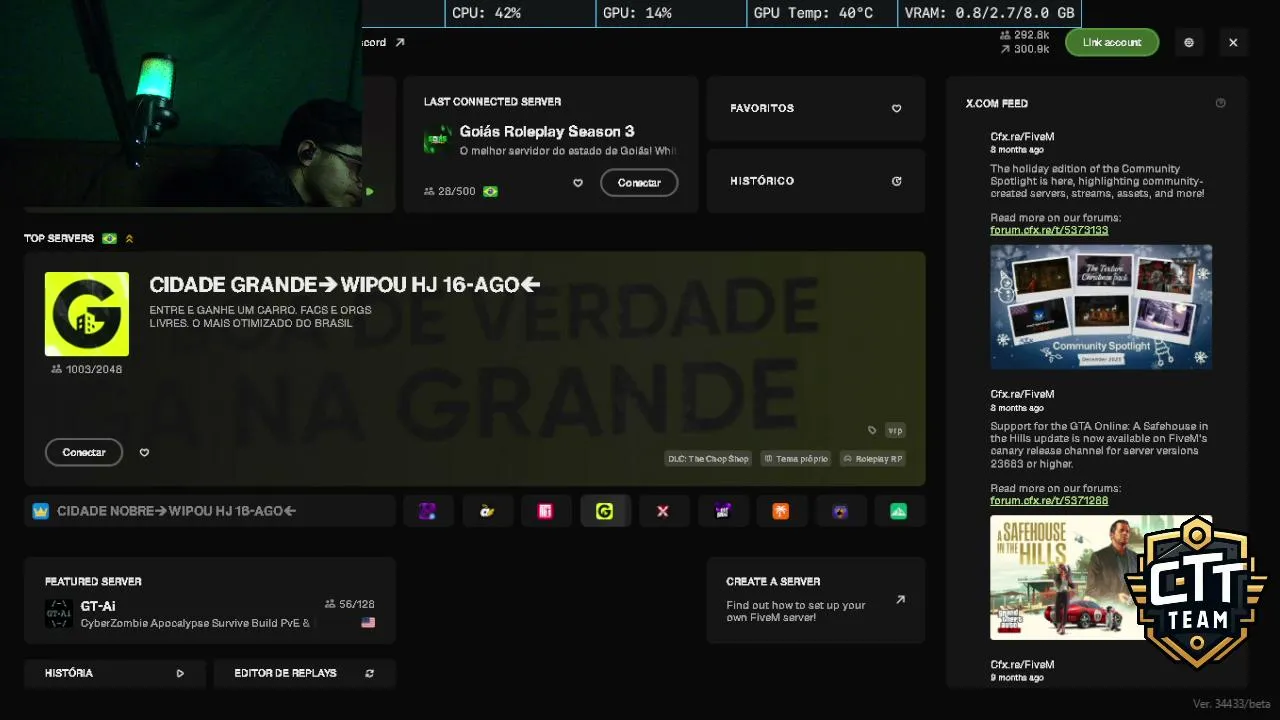Open the Community Spotlight image
This screenshot has width=1280, height=720.
click(x=1101, y=307)
